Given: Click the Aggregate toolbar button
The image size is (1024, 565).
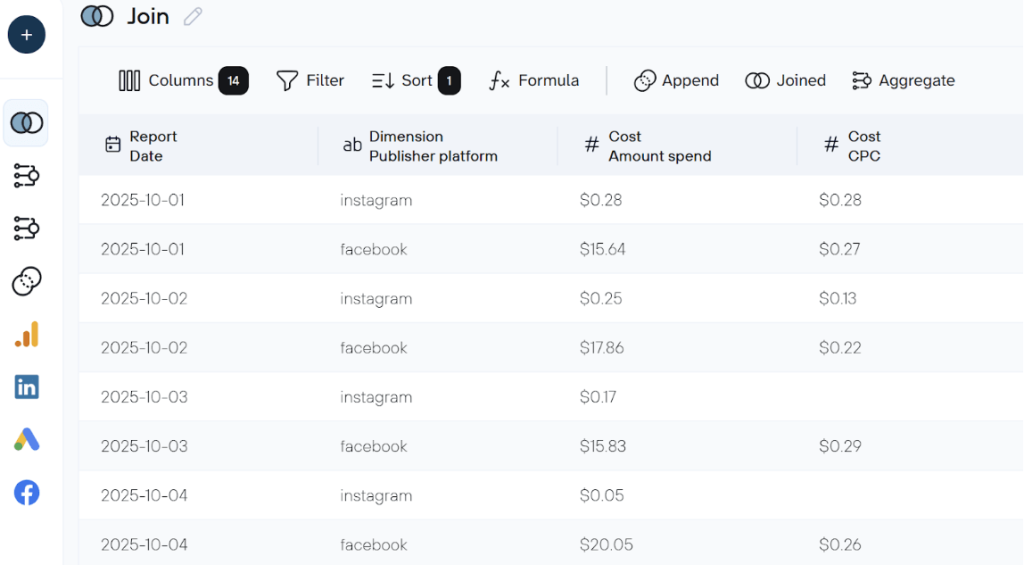Looking at the screenshot, I should (x=903, y=80).
